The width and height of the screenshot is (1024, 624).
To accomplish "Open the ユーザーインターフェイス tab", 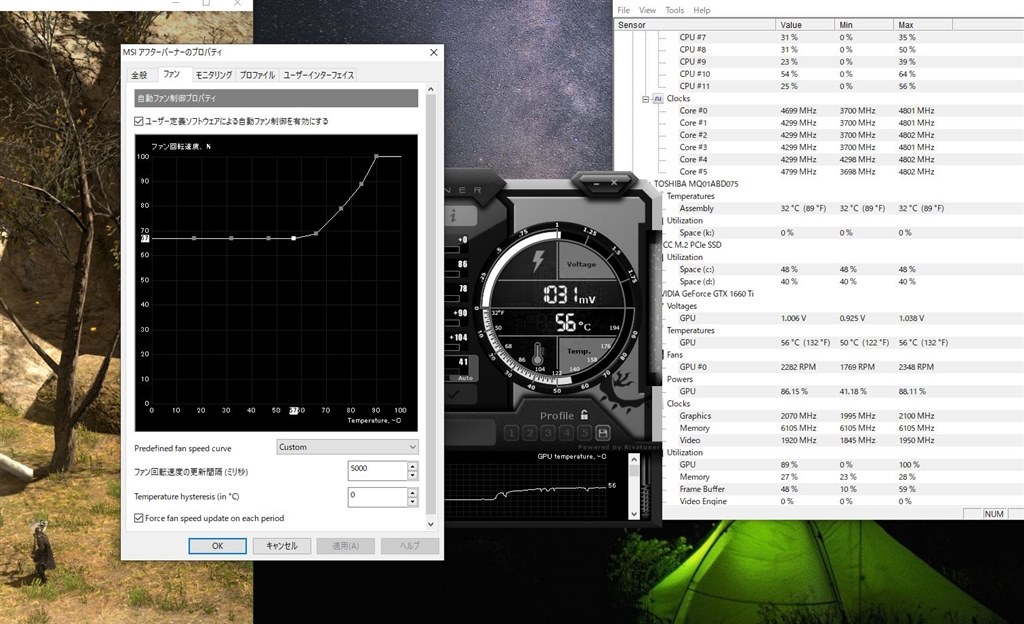I will pyautogui.click(x=319, y=75).
